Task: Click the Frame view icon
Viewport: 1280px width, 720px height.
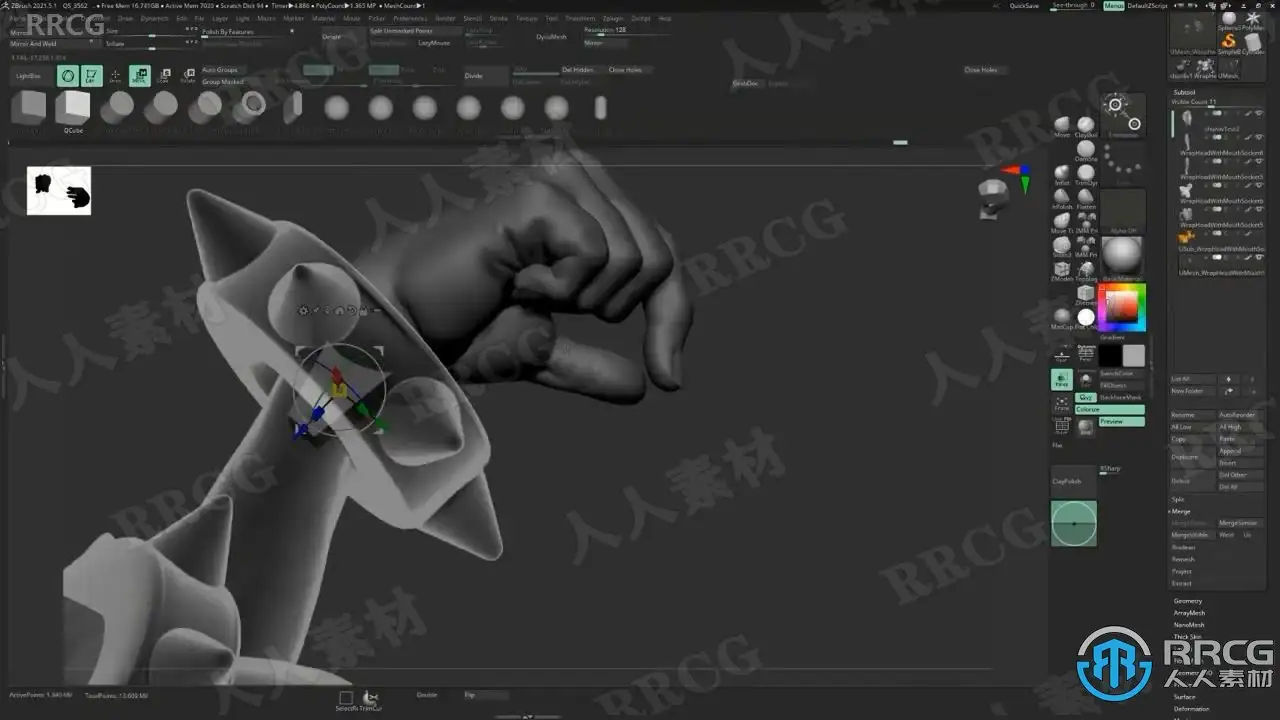Action: tap(1062, 404)
